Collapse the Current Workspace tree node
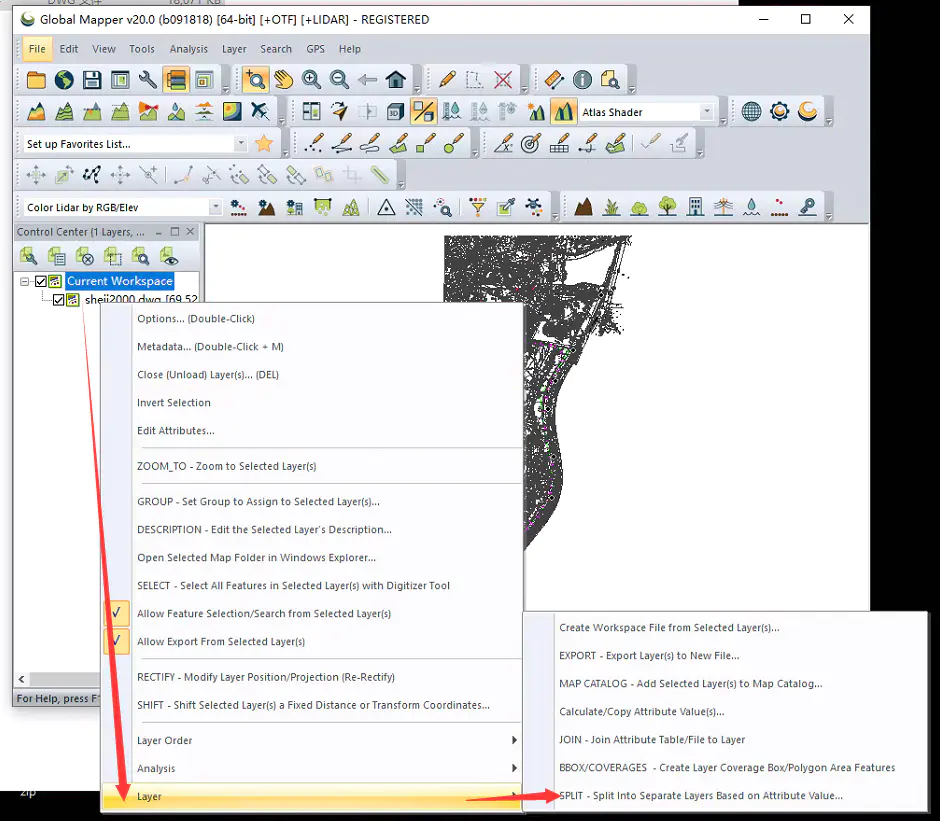Image resolution: width=940 pixels, height=821 pixels. pyautogui.click(x=25, y=281)
